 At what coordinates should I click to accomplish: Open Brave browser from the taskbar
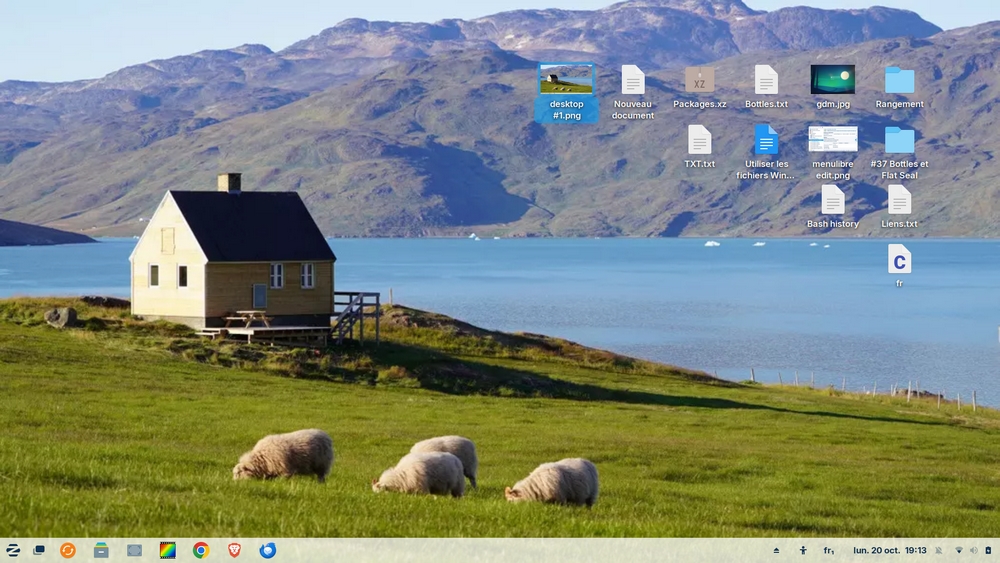(x=234, y=550)
